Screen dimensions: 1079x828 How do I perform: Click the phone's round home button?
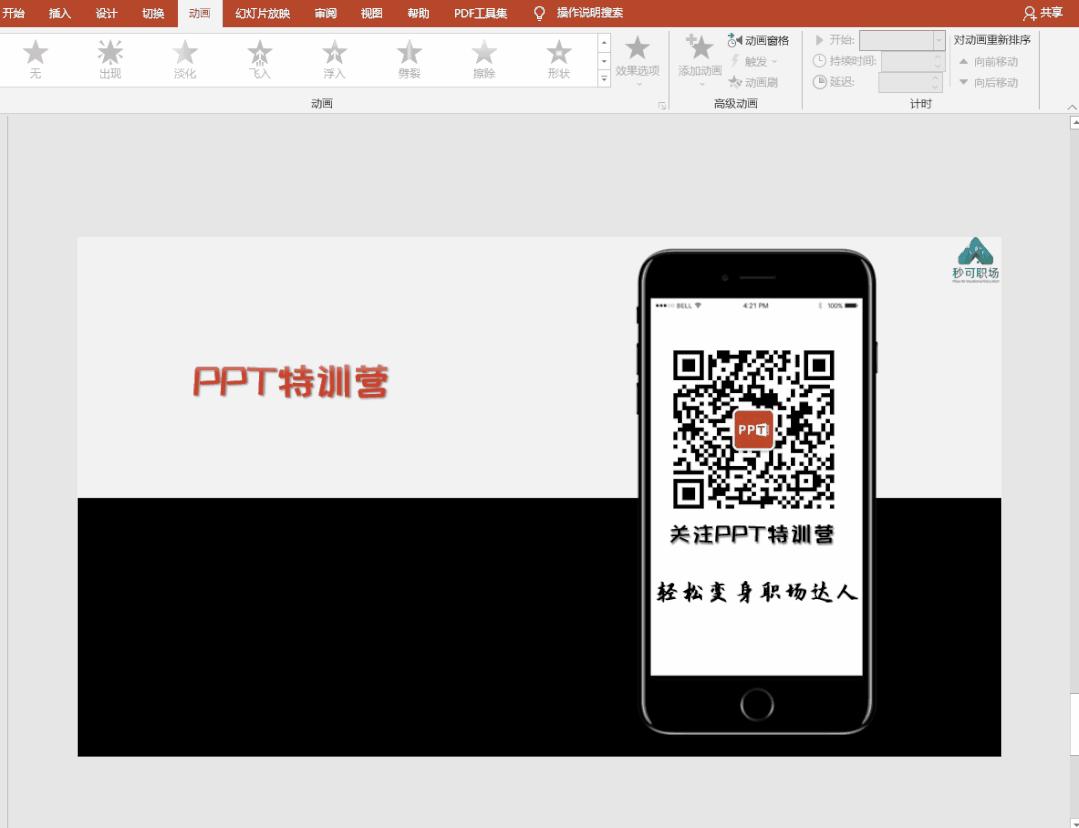pyautogui.click(x=757, y=704)
